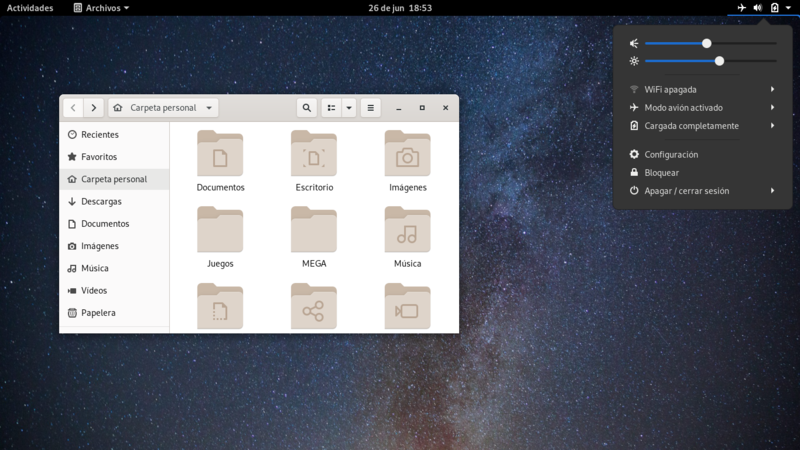The height and width of the screenshot is (450, 800).
Task: Open the Imágenes folder icon
Action: tap(408, 154)
